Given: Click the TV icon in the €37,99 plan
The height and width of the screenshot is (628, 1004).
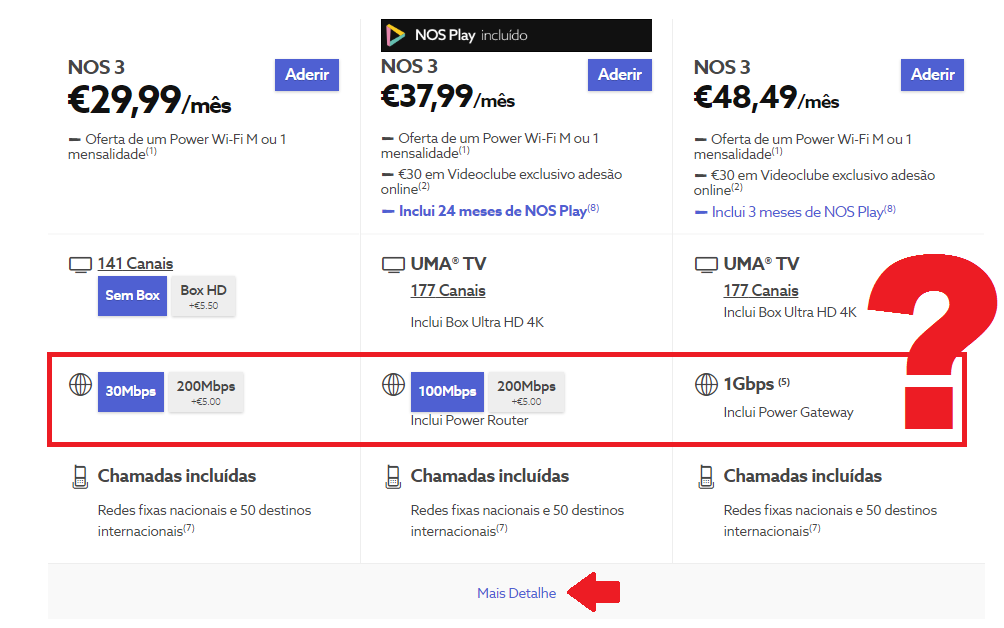Looking at the screenshot, I should point(392,265).
